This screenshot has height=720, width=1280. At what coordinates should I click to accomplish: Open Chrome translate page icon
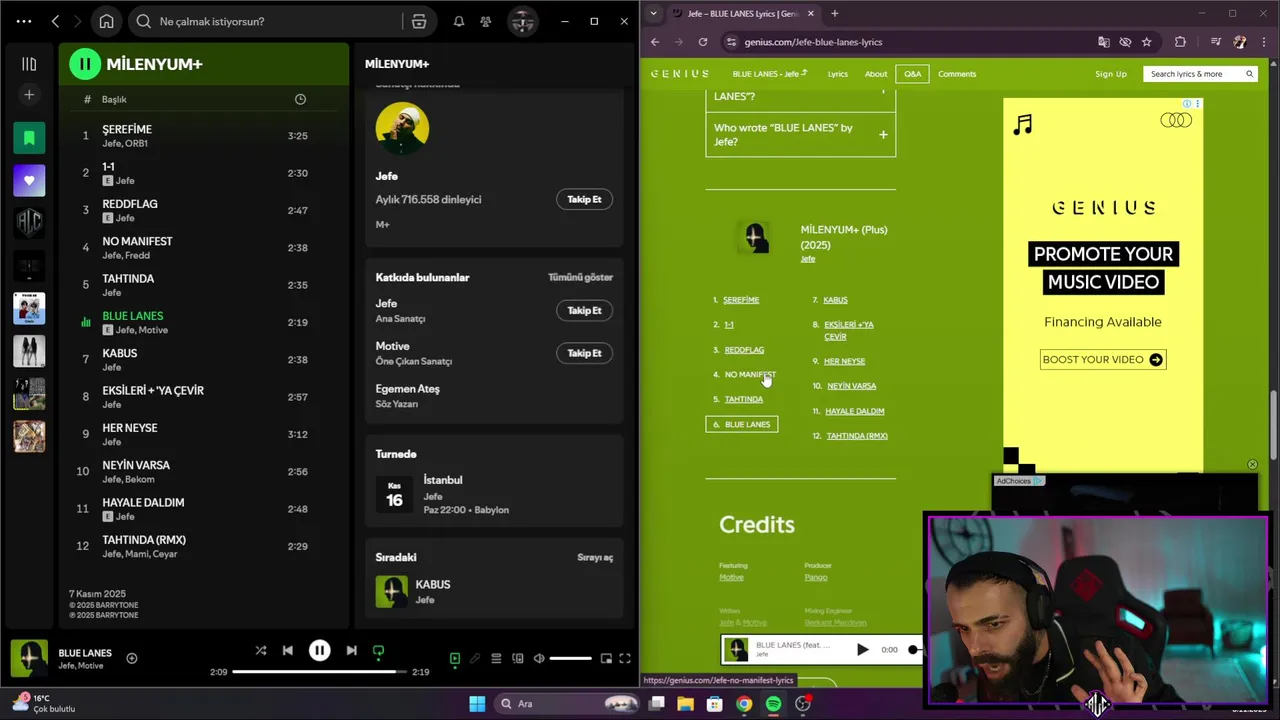1104,42
